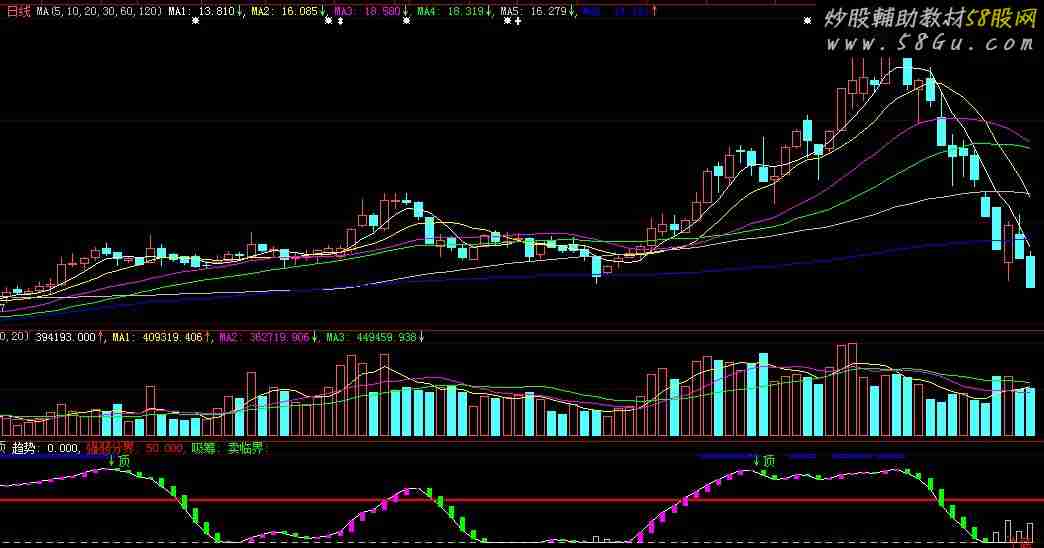Click the volume MA1 409319.406 label
Image resolution: width=1044 pixels, height=548 pixels.
tap(157, 338)
